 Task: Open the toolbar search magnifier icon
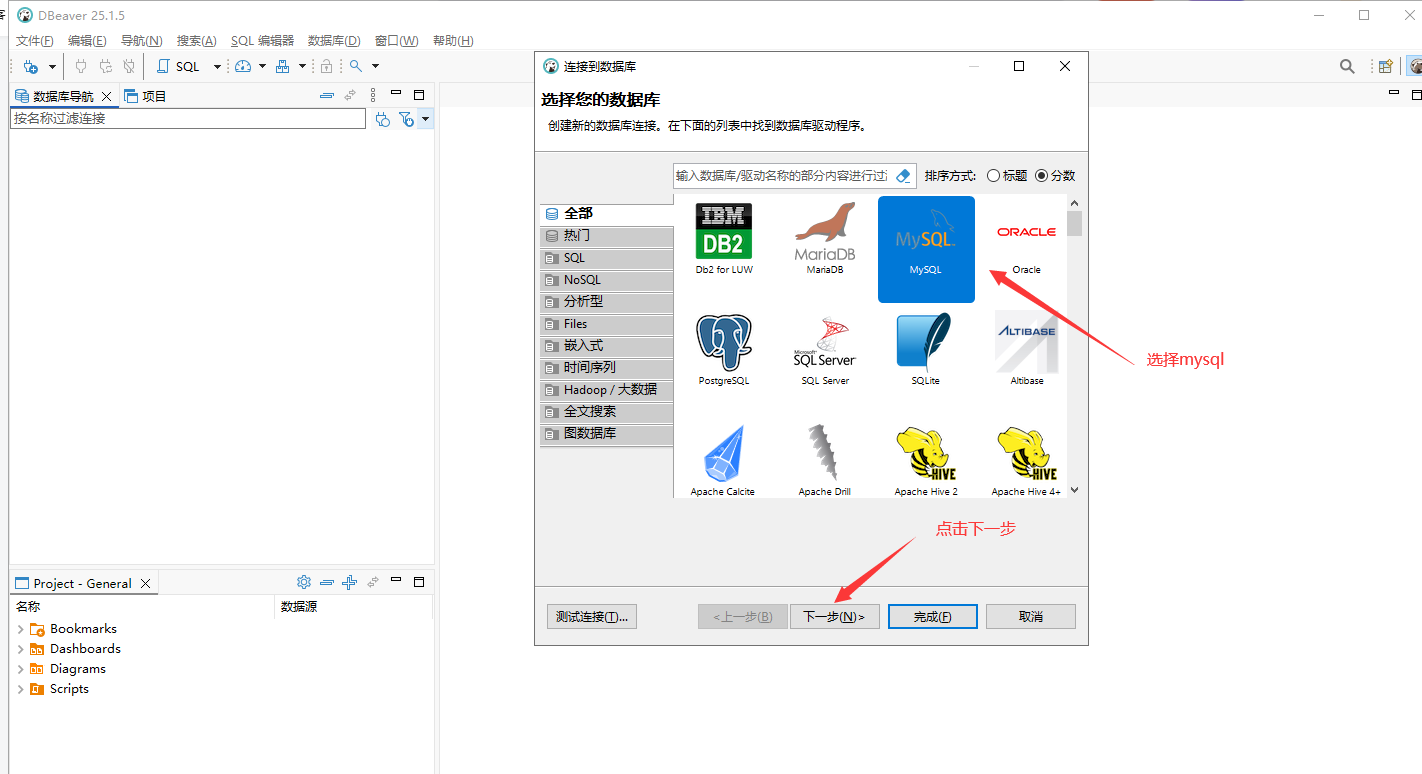(x=357, y=67)
